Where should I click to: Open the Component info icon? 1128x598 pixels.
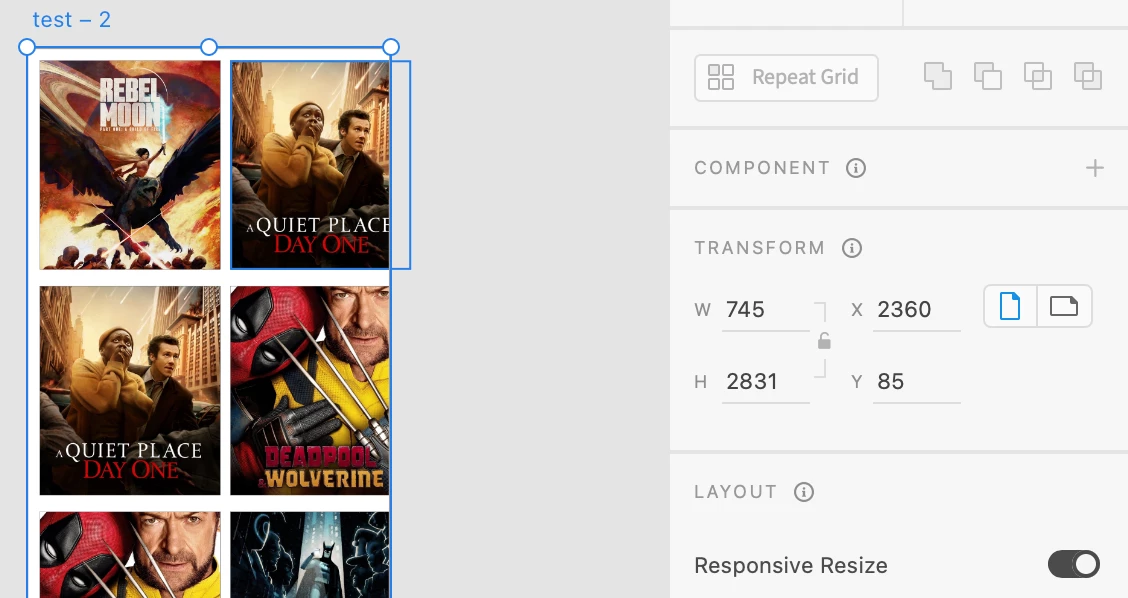coord(855,168)
